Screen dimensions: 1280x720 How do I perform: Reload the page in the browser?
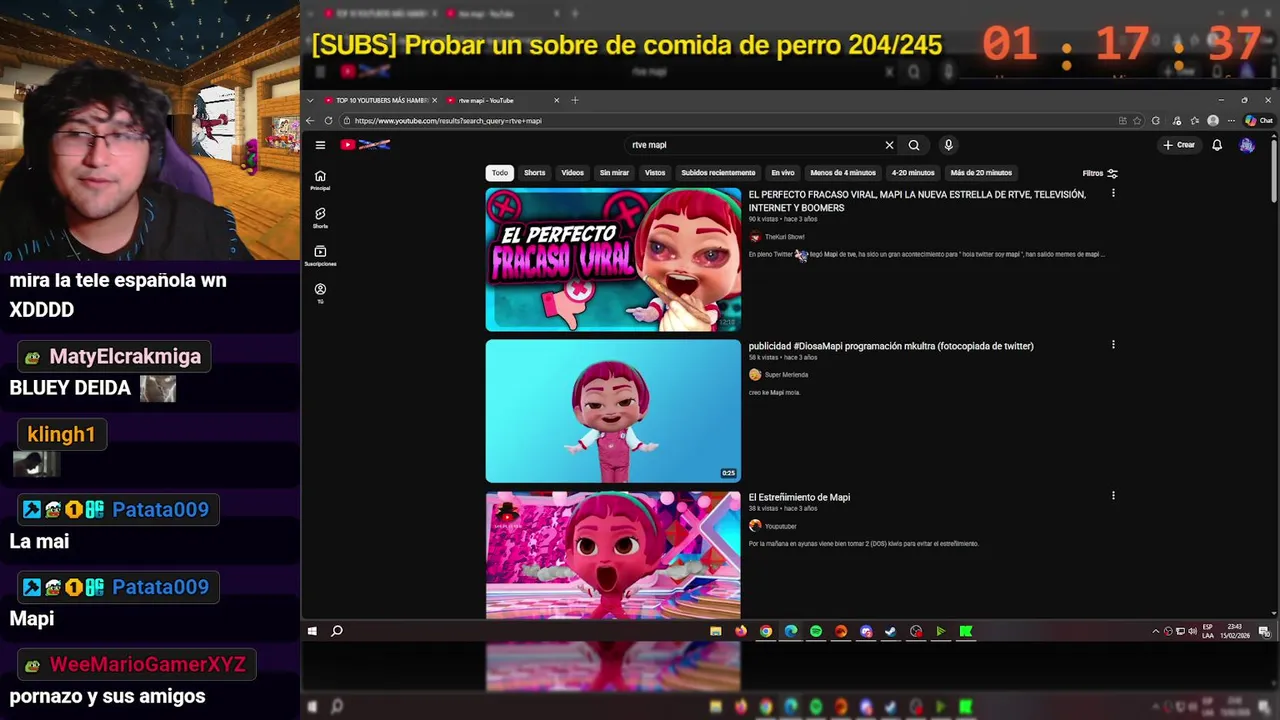pyautogui.click(x=328, y=121)
